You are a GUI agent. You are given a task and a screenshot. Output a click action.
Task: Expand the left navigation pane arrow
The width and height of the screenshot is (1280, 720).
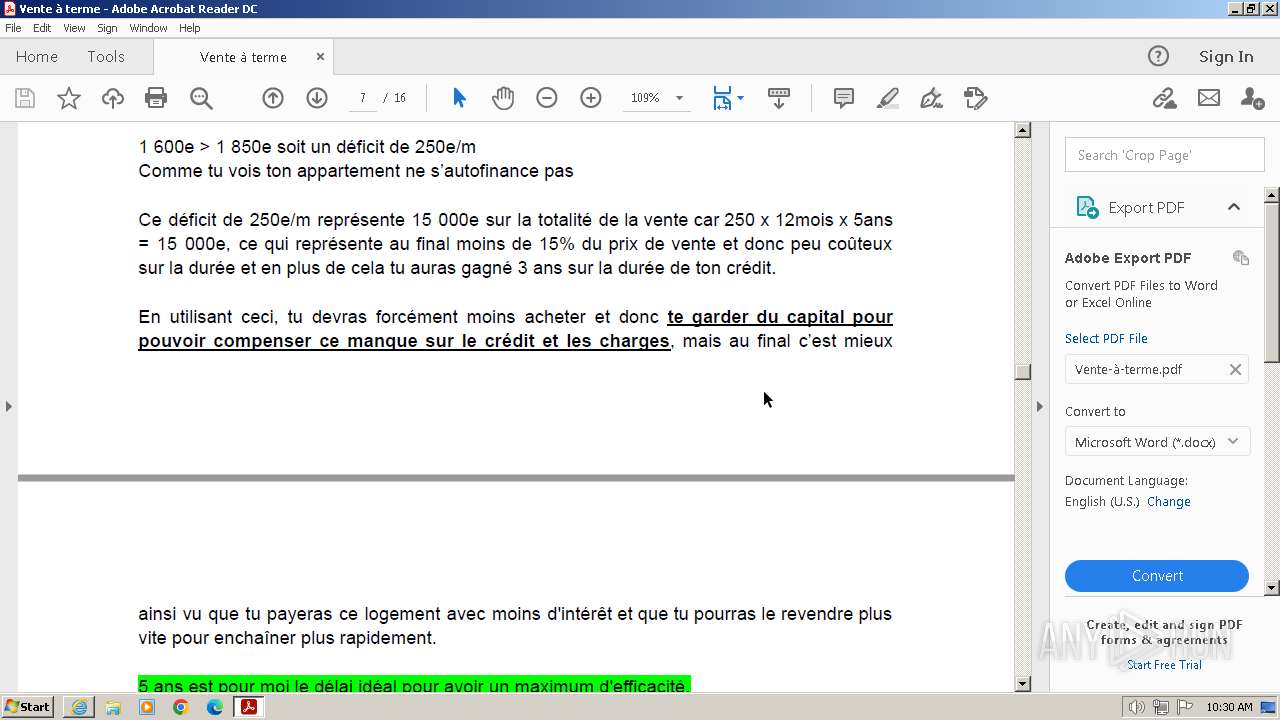[x=9, y=406]
